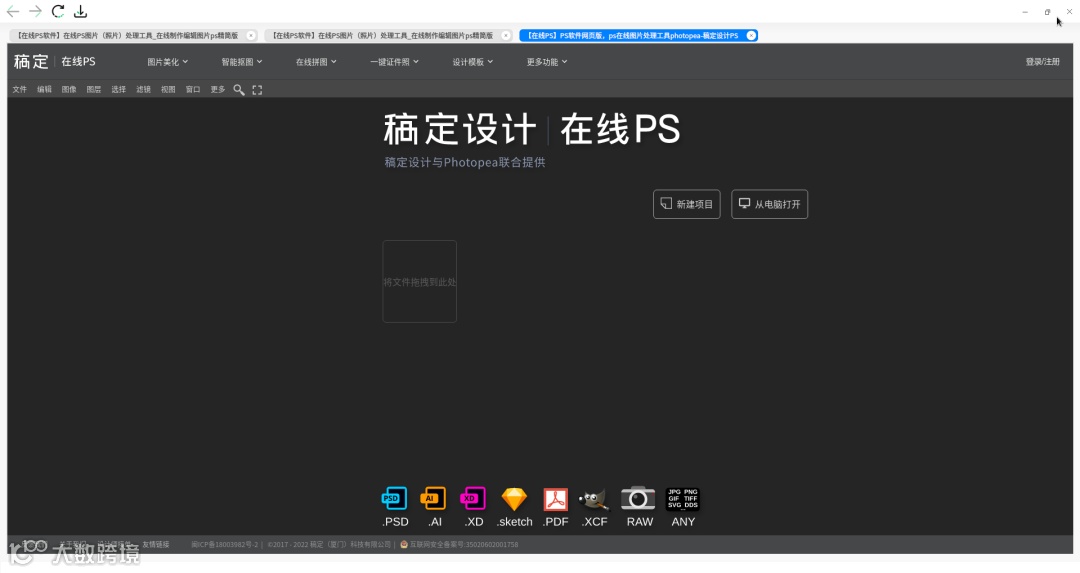
Task: Click the .XCF GIMP icon
Action: coord(594,499)
